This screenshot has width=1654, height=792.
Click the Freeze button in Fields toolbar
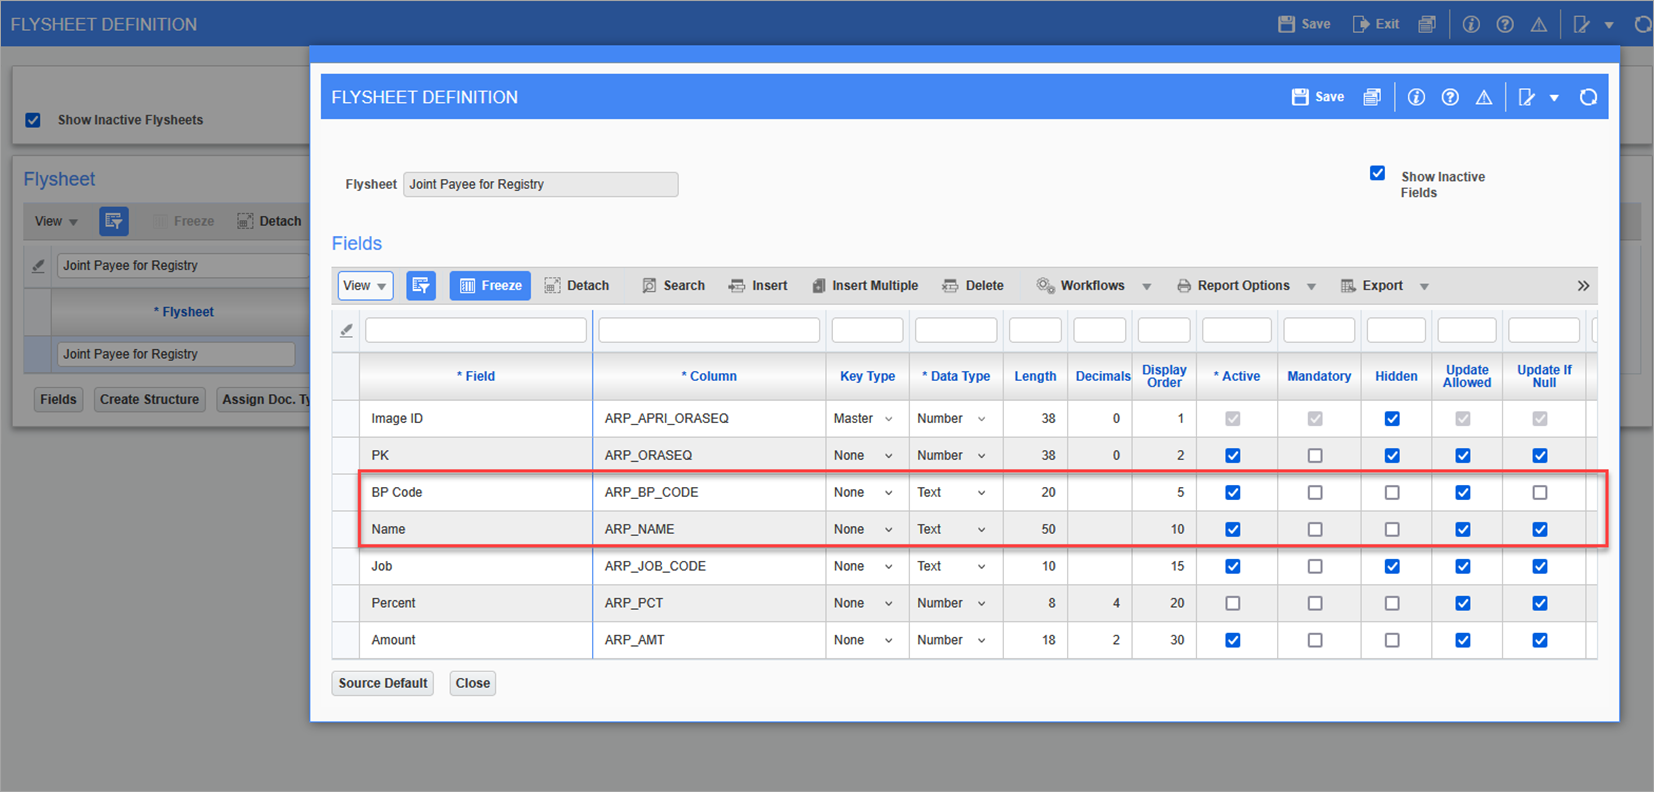pyautogui.click(x=490, y=286)
